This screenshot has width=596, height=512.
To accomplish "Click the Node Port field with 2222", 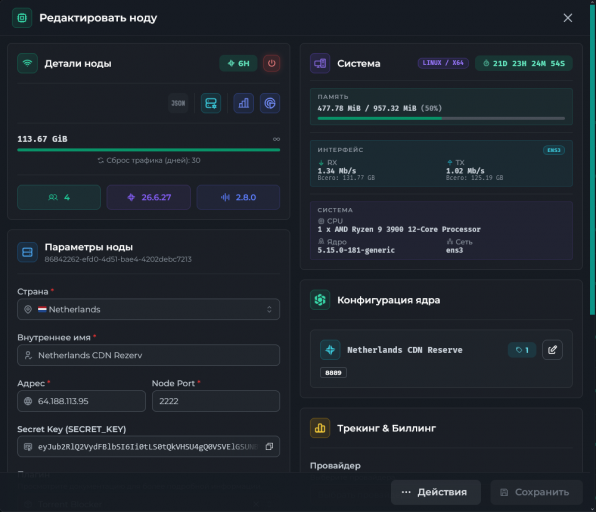I will point(216,401).
